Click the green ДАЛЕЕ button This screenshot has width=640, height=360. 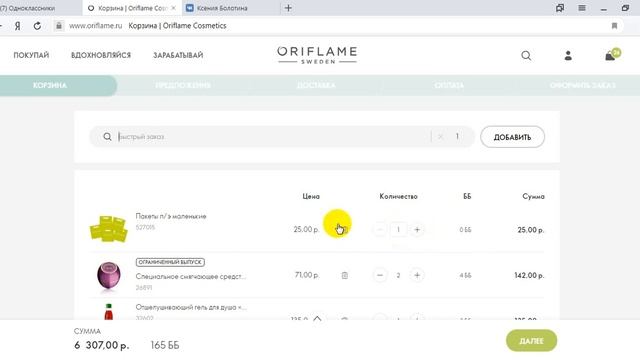pyautogui.click(x=531, y=341)
